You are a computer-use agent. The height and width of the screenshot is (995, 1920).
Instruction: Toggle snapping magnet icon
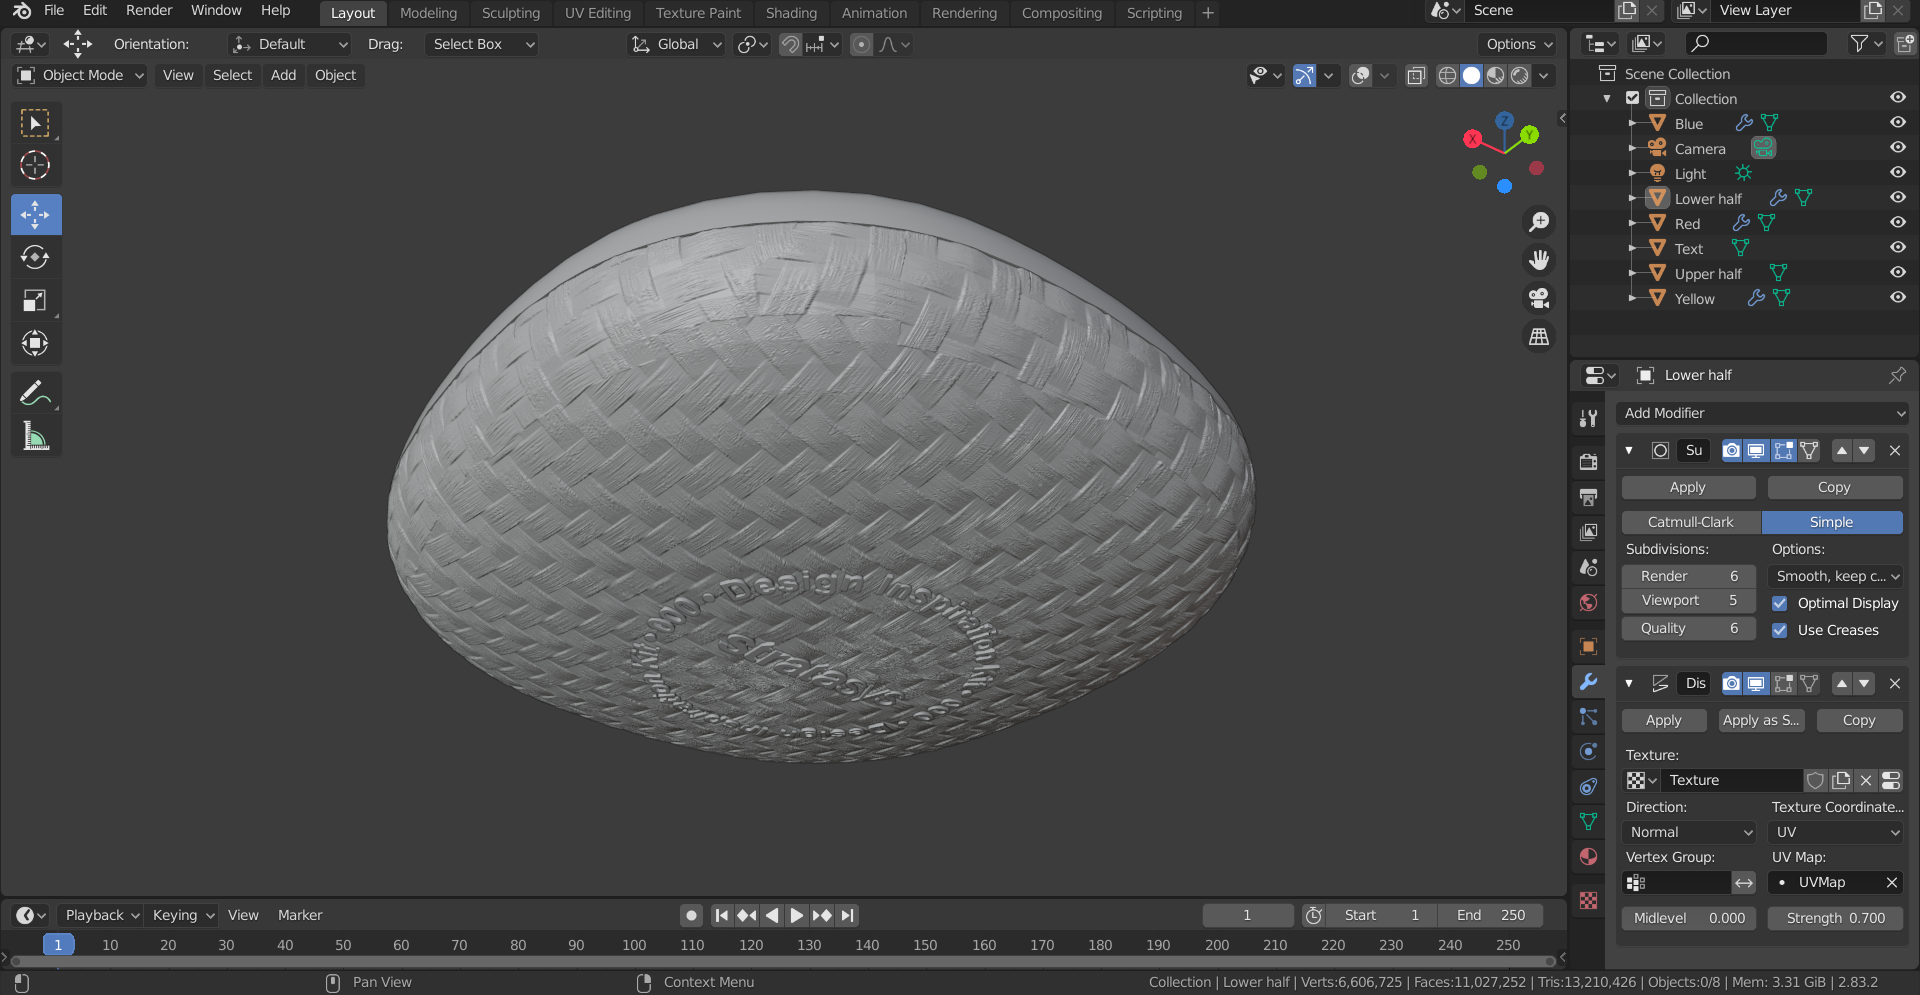790,45
